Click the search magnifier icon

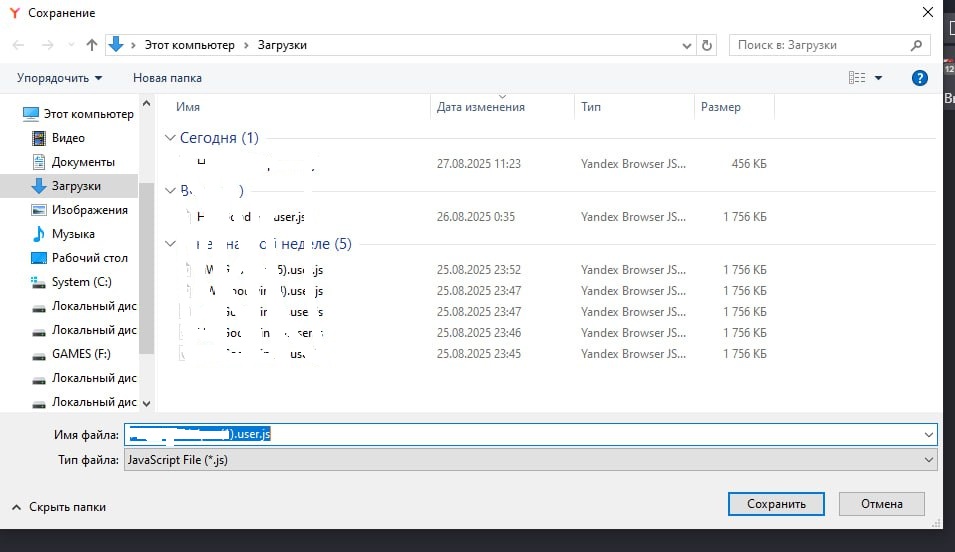click(917, 45)
